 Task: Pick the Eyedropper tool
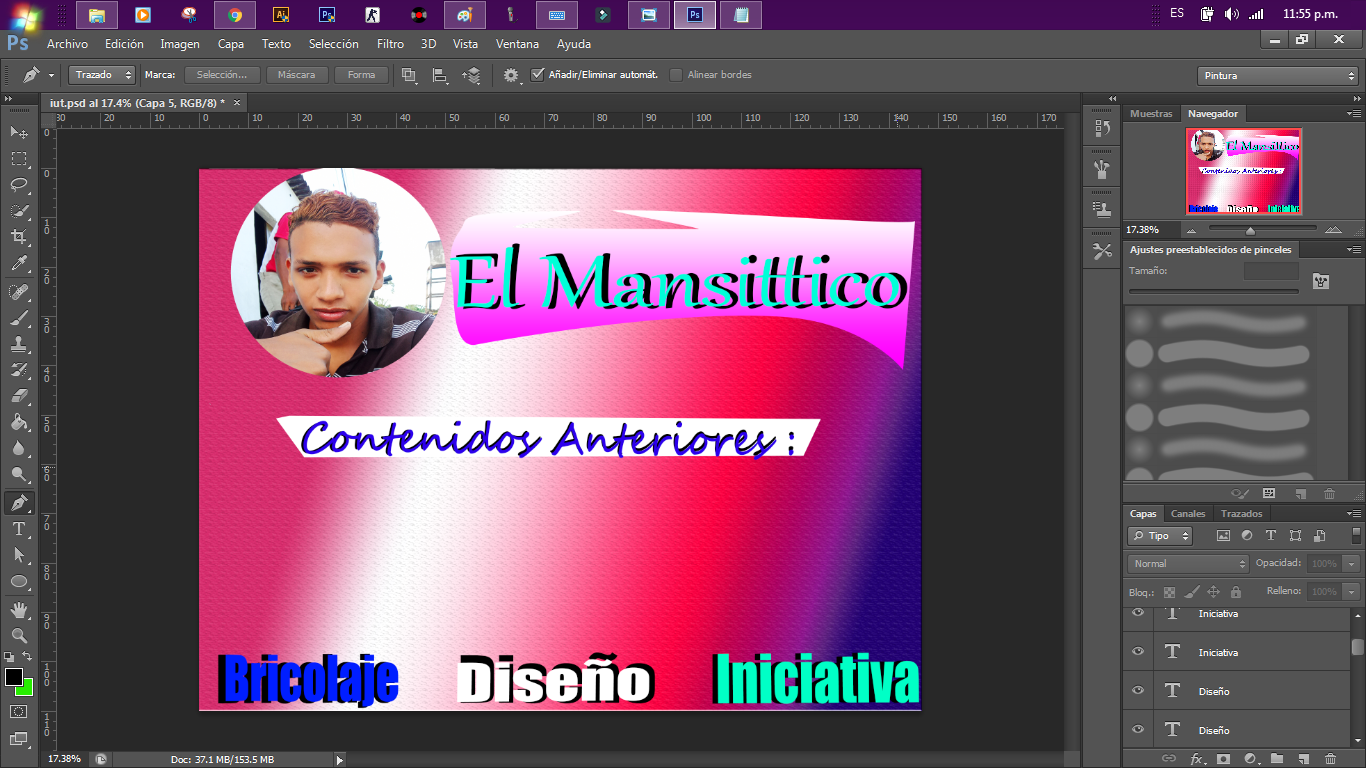[19, 264]
